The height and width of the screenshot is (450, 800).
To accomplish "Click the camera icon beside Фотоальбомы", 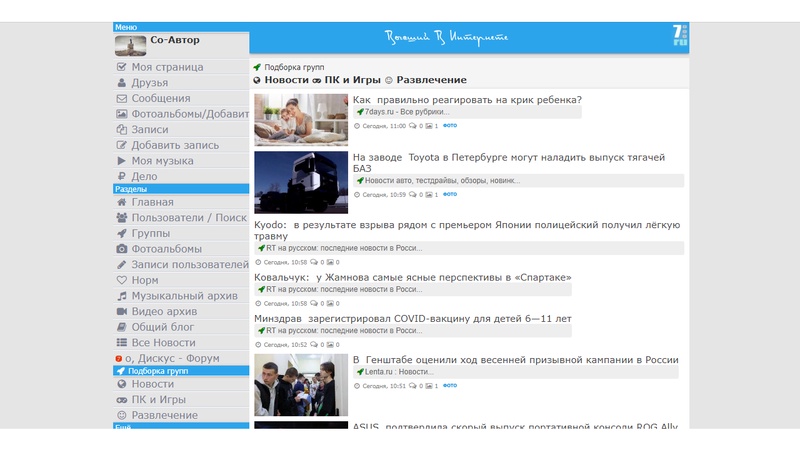I will tap(122, 249).
